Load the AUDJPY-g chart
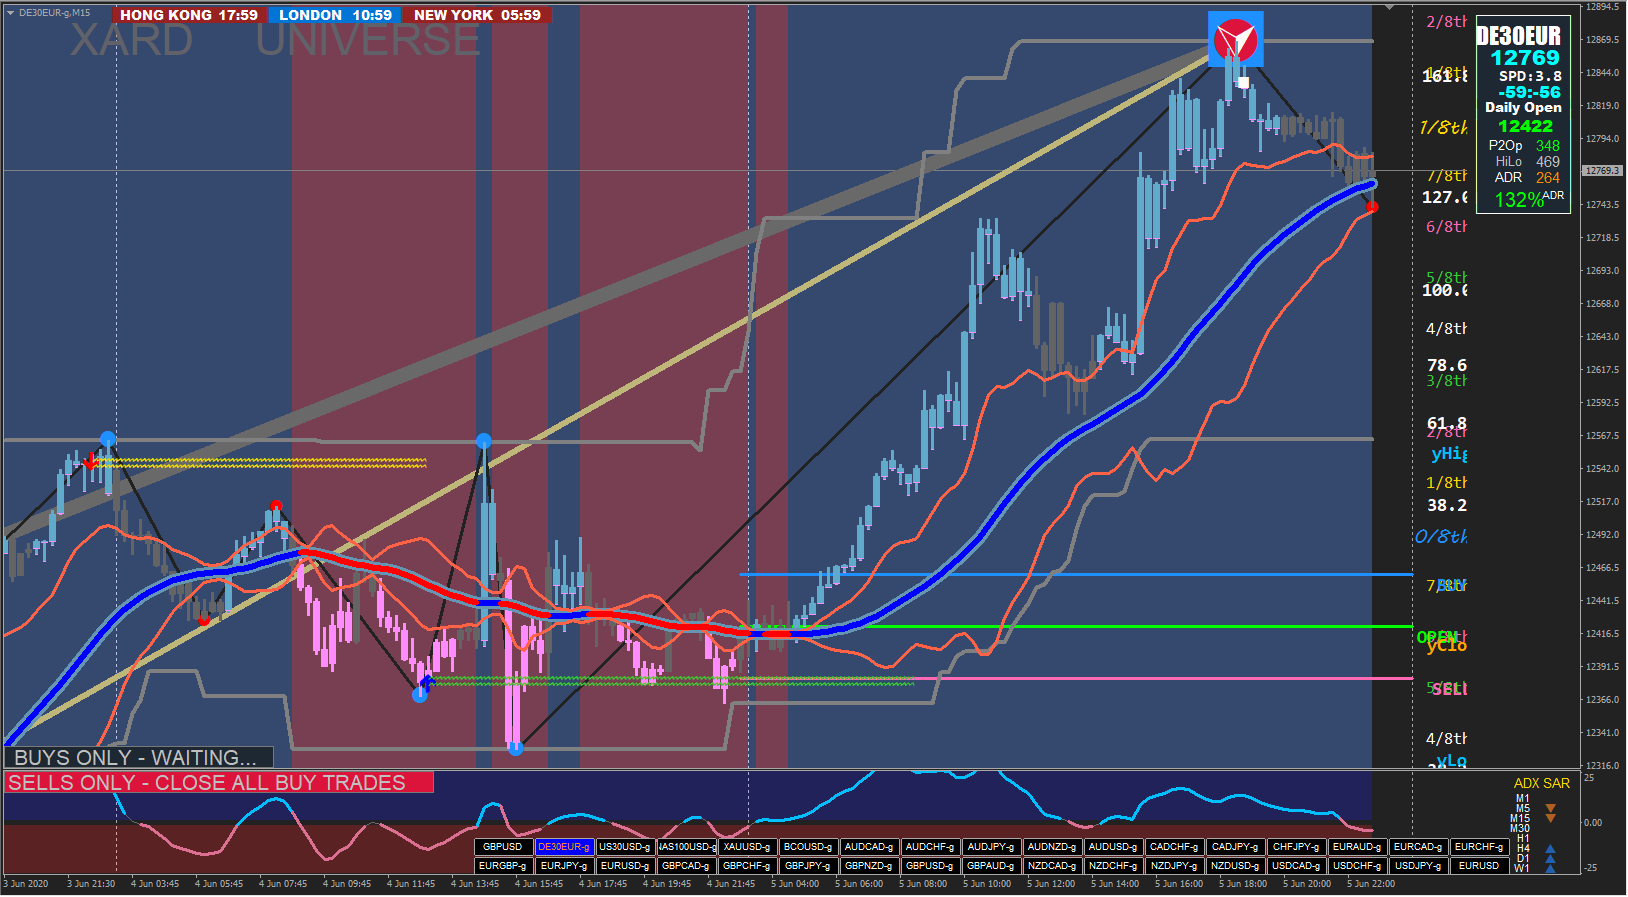The height and width of the screenshot is (897, 1628). (991, 847)
